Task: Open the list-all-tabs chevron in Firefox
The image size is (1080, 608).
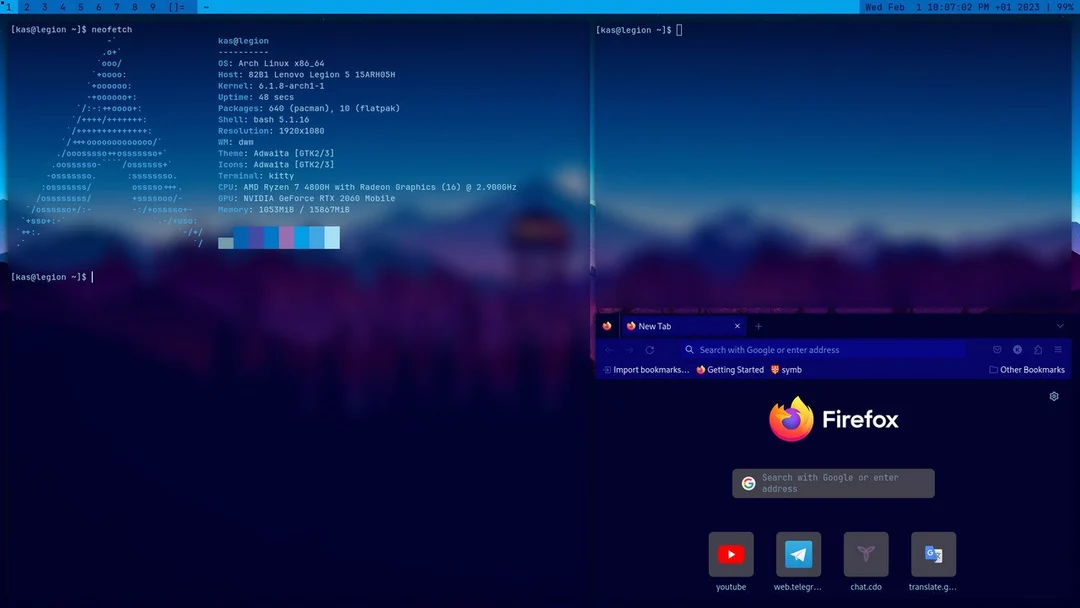Action: click(1060, 325)
